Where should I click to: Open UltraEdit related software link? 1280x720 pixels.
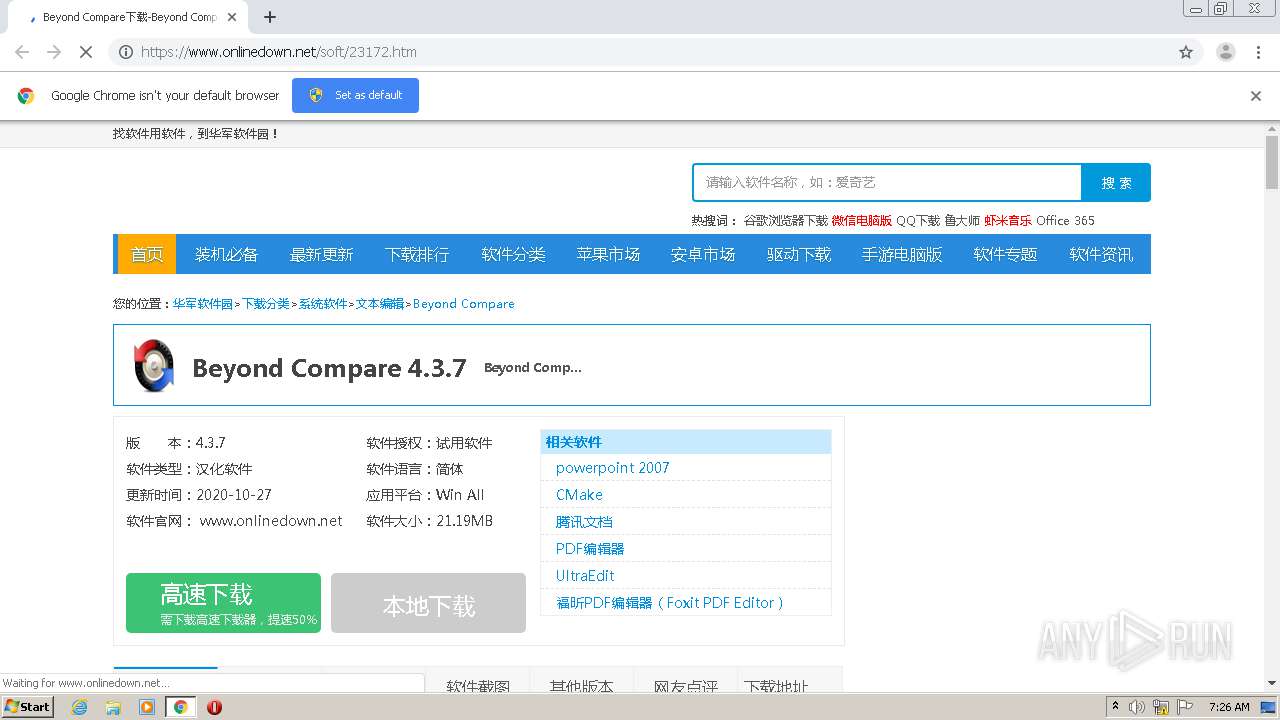coord(585,576)
